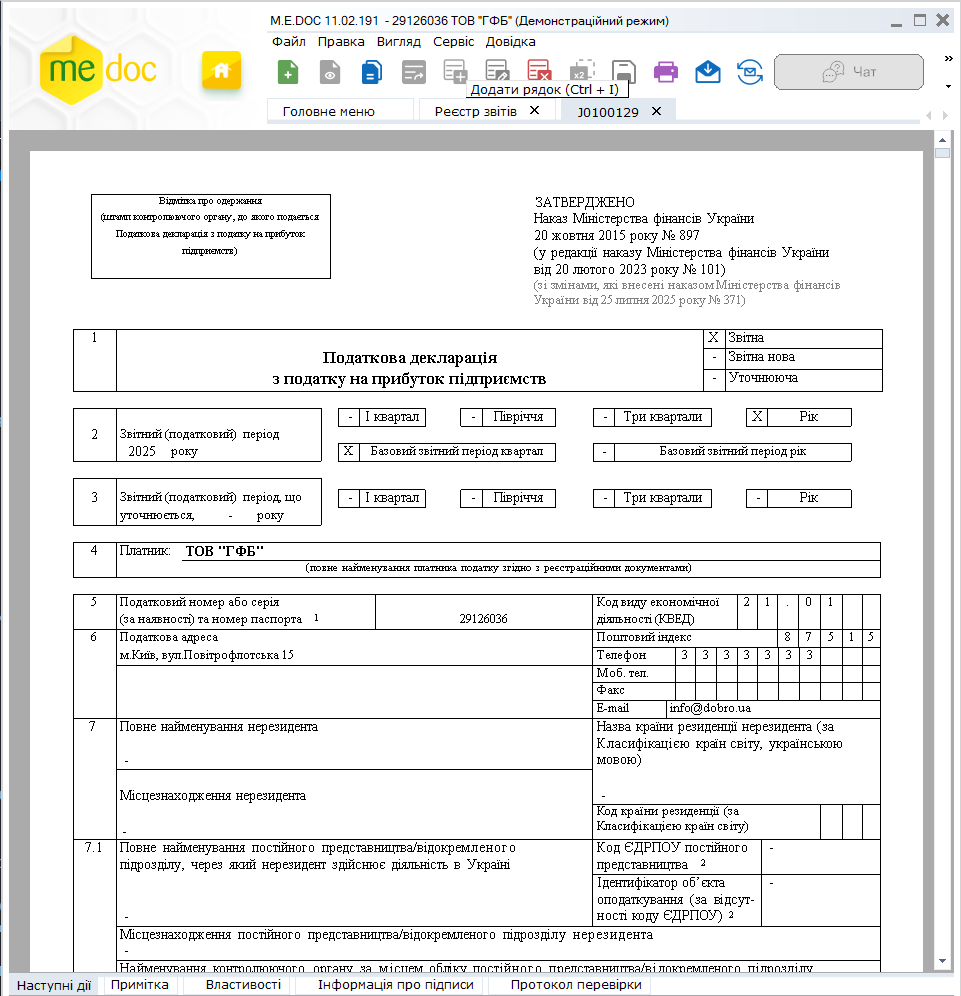Screen dimensions: 961x996
Task: Click the yellow Home button
Action: tap(222, 71)
